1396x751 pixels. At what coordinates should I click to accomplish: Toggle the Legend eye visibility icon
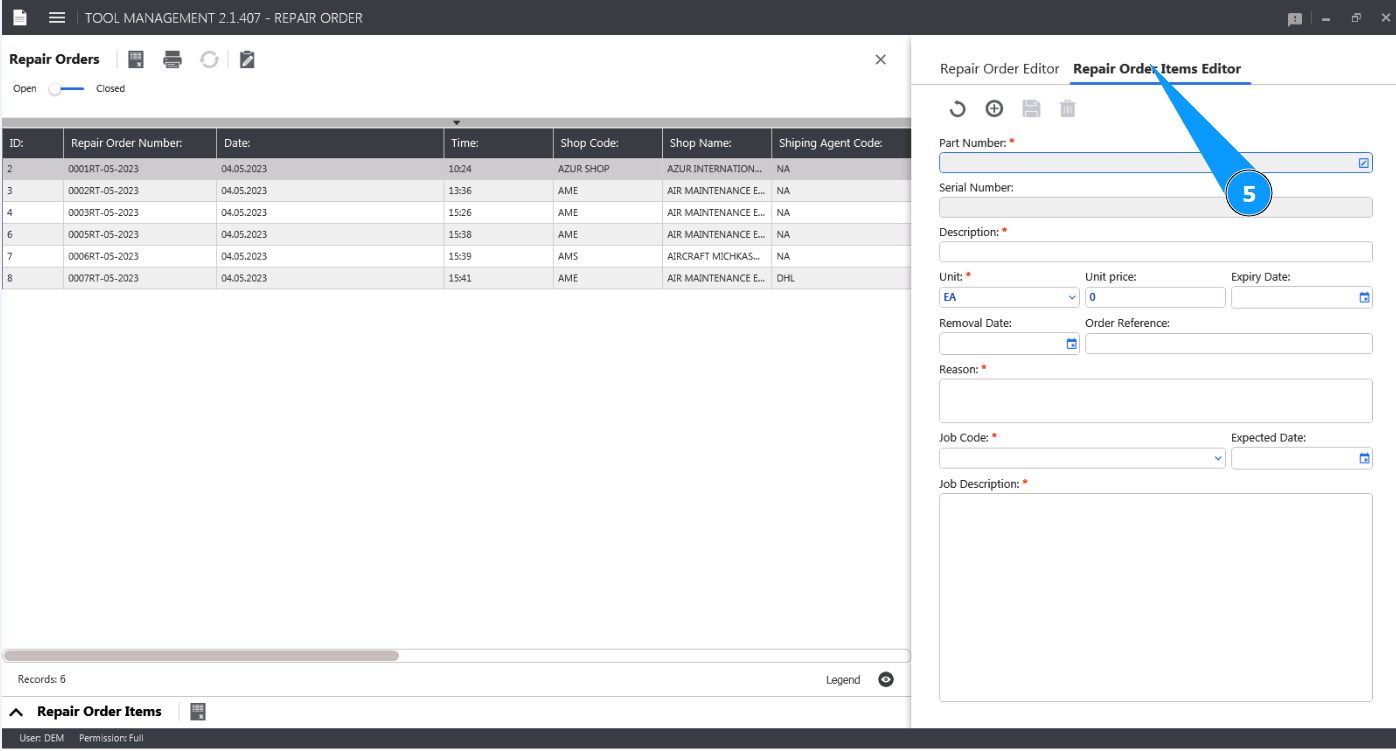tap(885, 680)
